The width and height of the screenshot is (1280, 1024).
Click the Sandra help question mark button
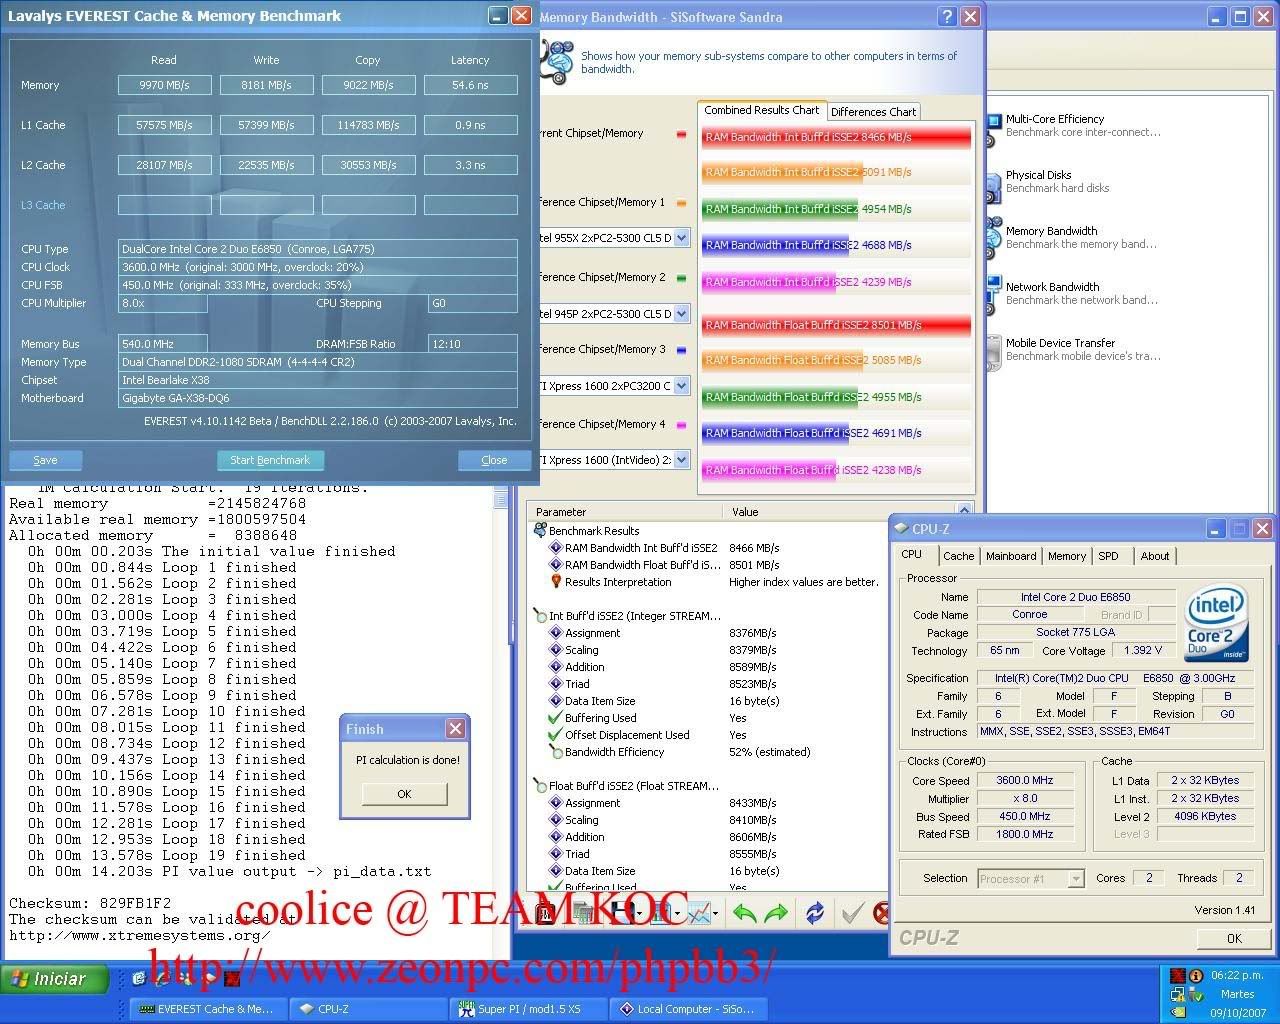click(947, 16)
